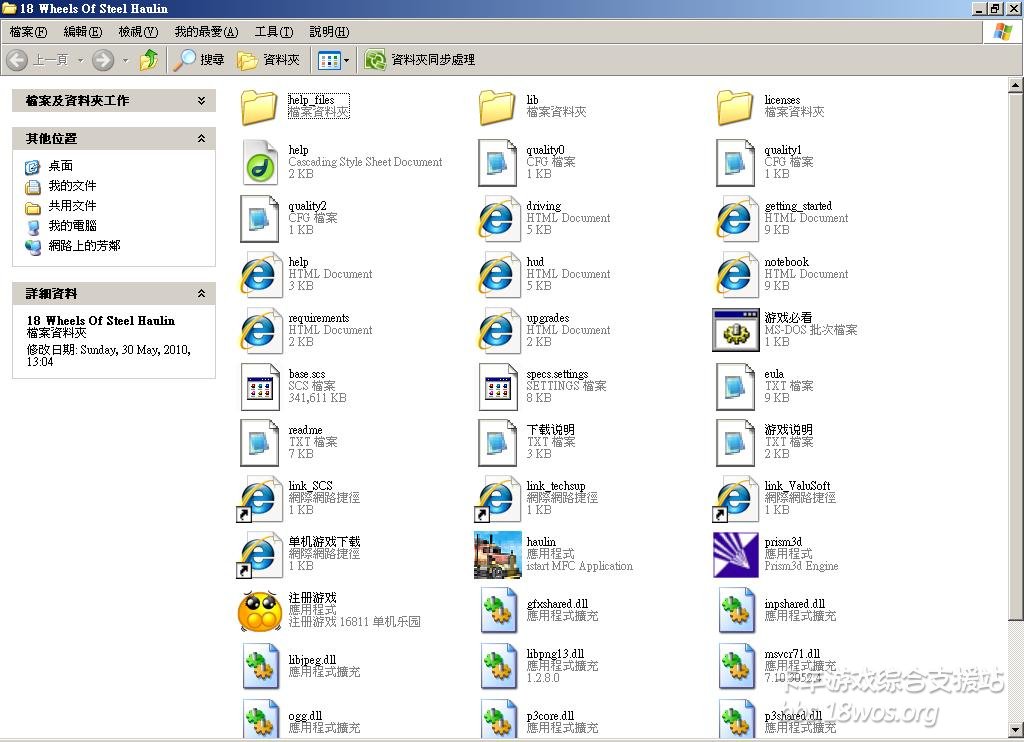Expand the 檔案及資料夾工作 panel
The image size is (1024, 742).
pyautogui.click(x=201, y=101)
